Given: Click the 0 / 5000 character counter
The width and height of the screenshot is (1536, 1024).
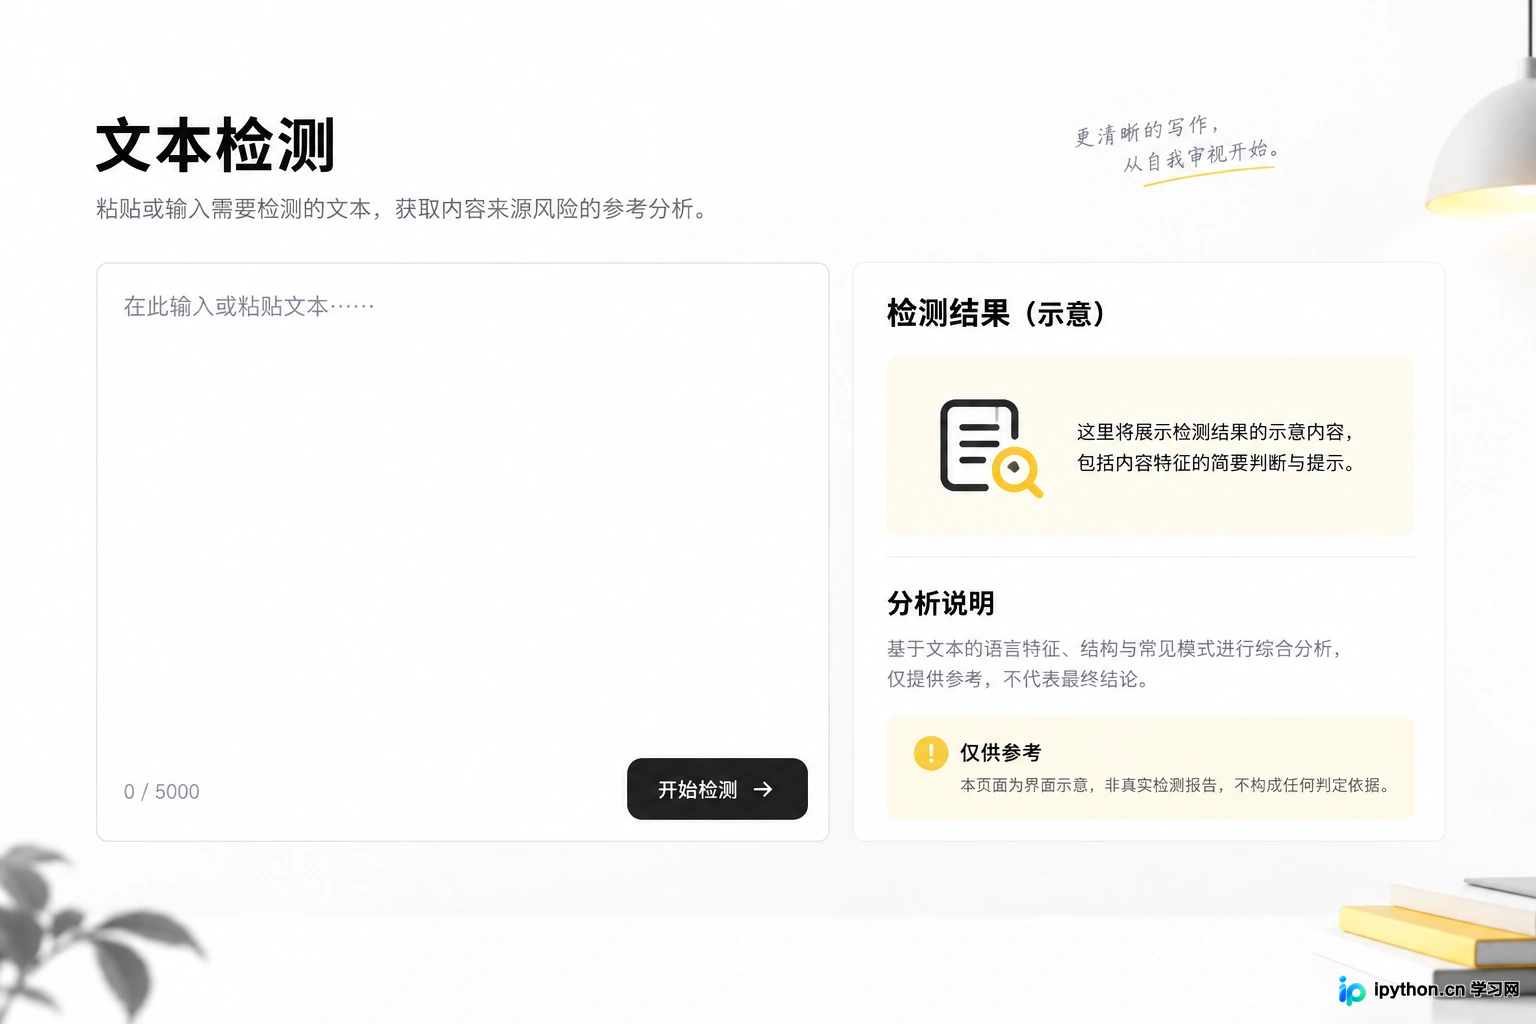Looking at the screenshot, I should (162, 792).
